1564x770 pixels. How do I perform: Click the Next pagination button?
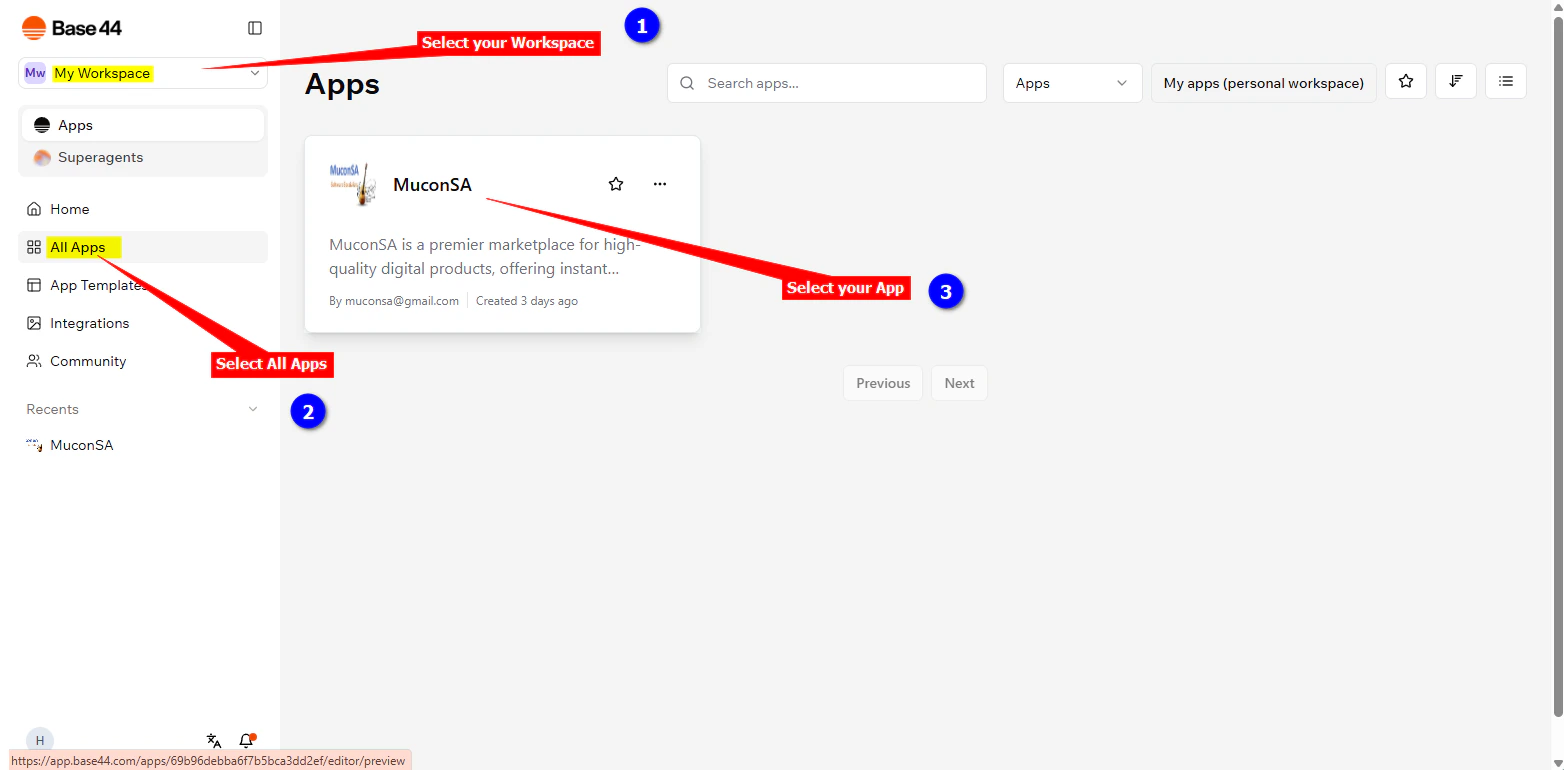[x=959, y=383]
